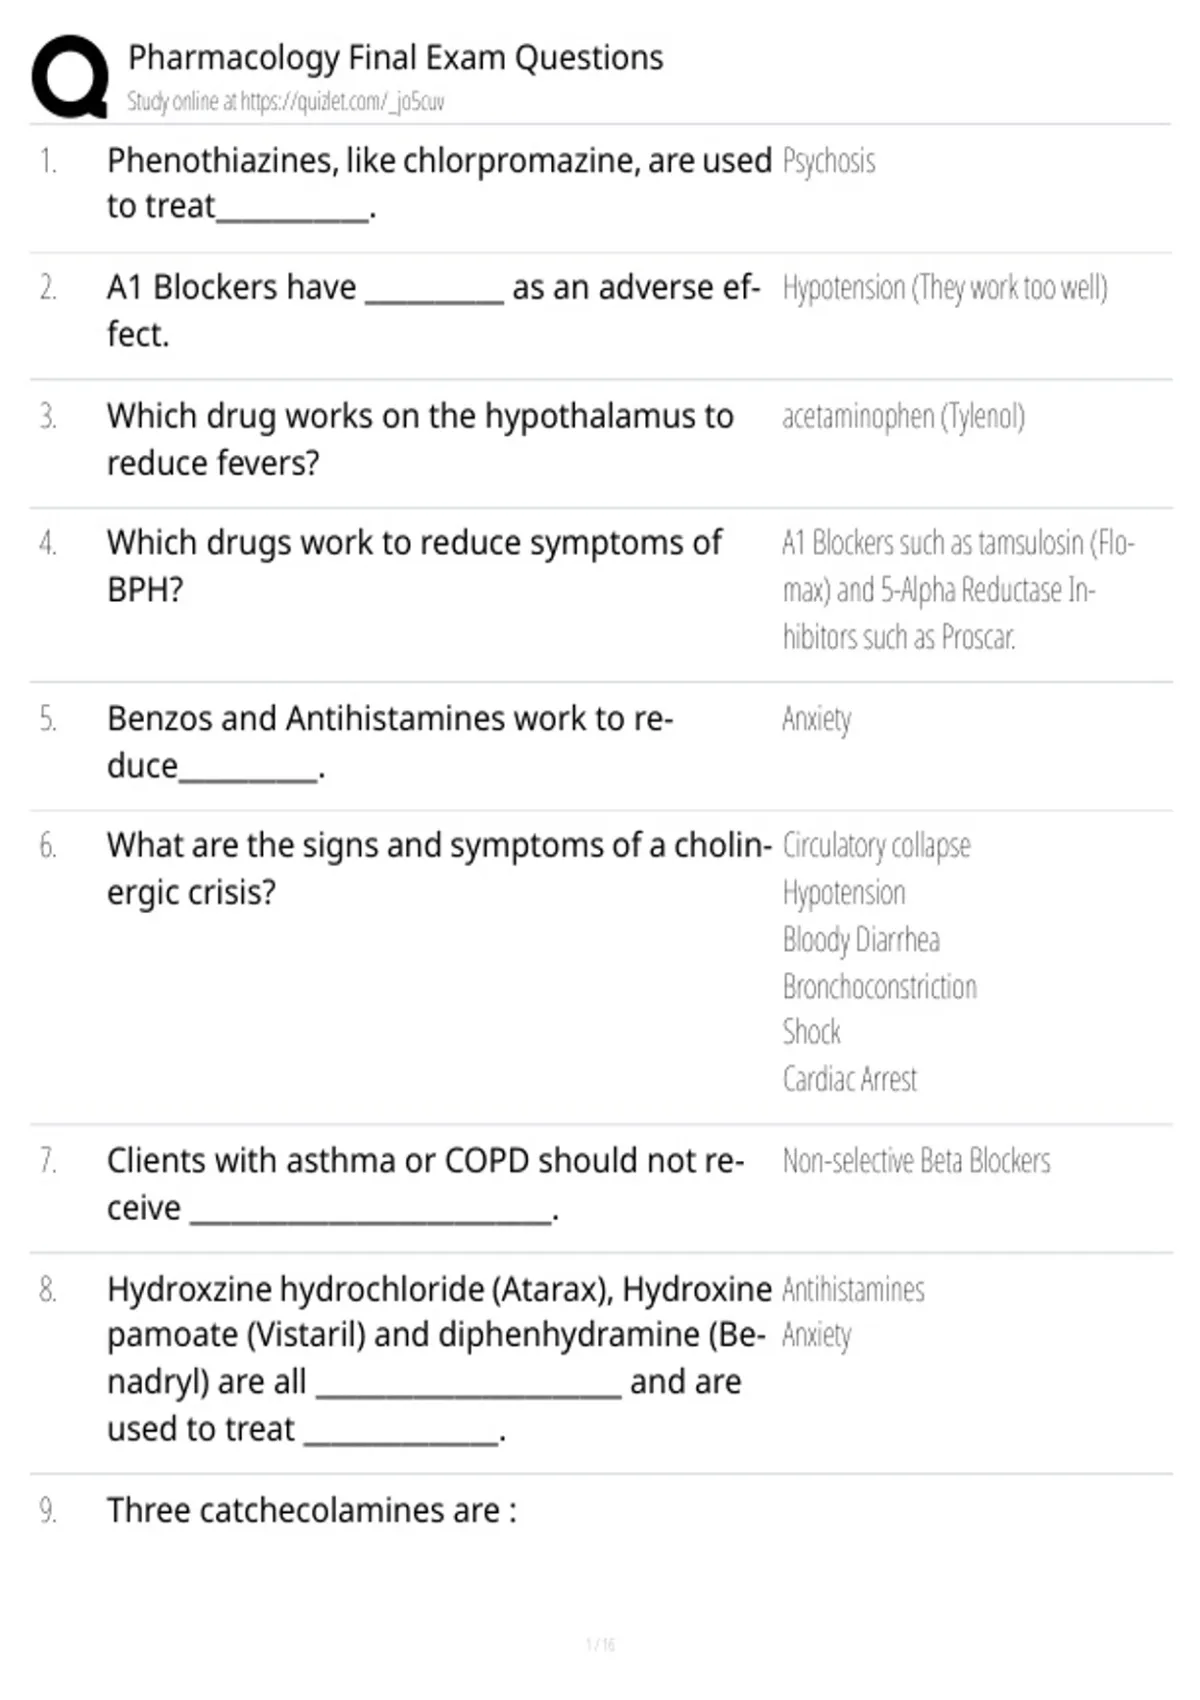Click the Quizlet Q logo icon
The image size is (1200, 1700).
[x=70, y=77]
